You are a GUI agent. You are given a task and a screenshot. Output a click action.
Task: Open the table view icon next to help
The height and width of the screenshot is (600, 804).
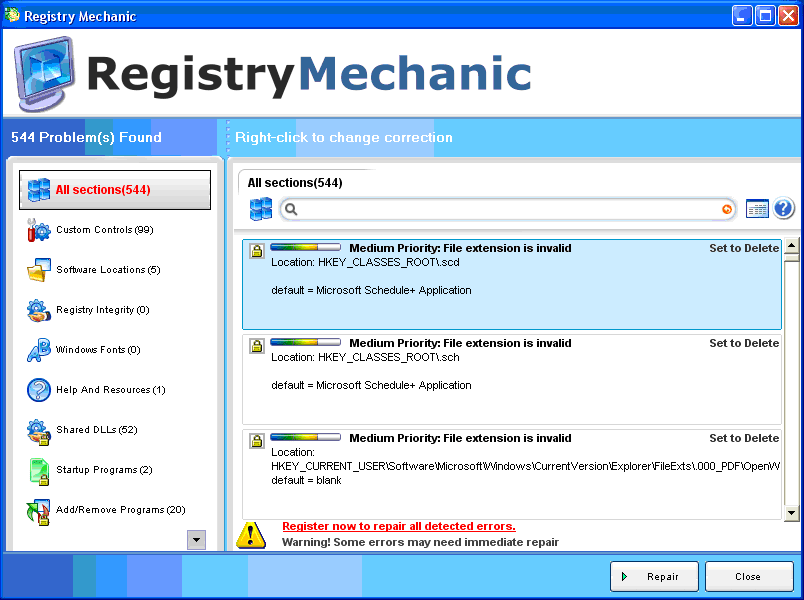tap(757, 209)
